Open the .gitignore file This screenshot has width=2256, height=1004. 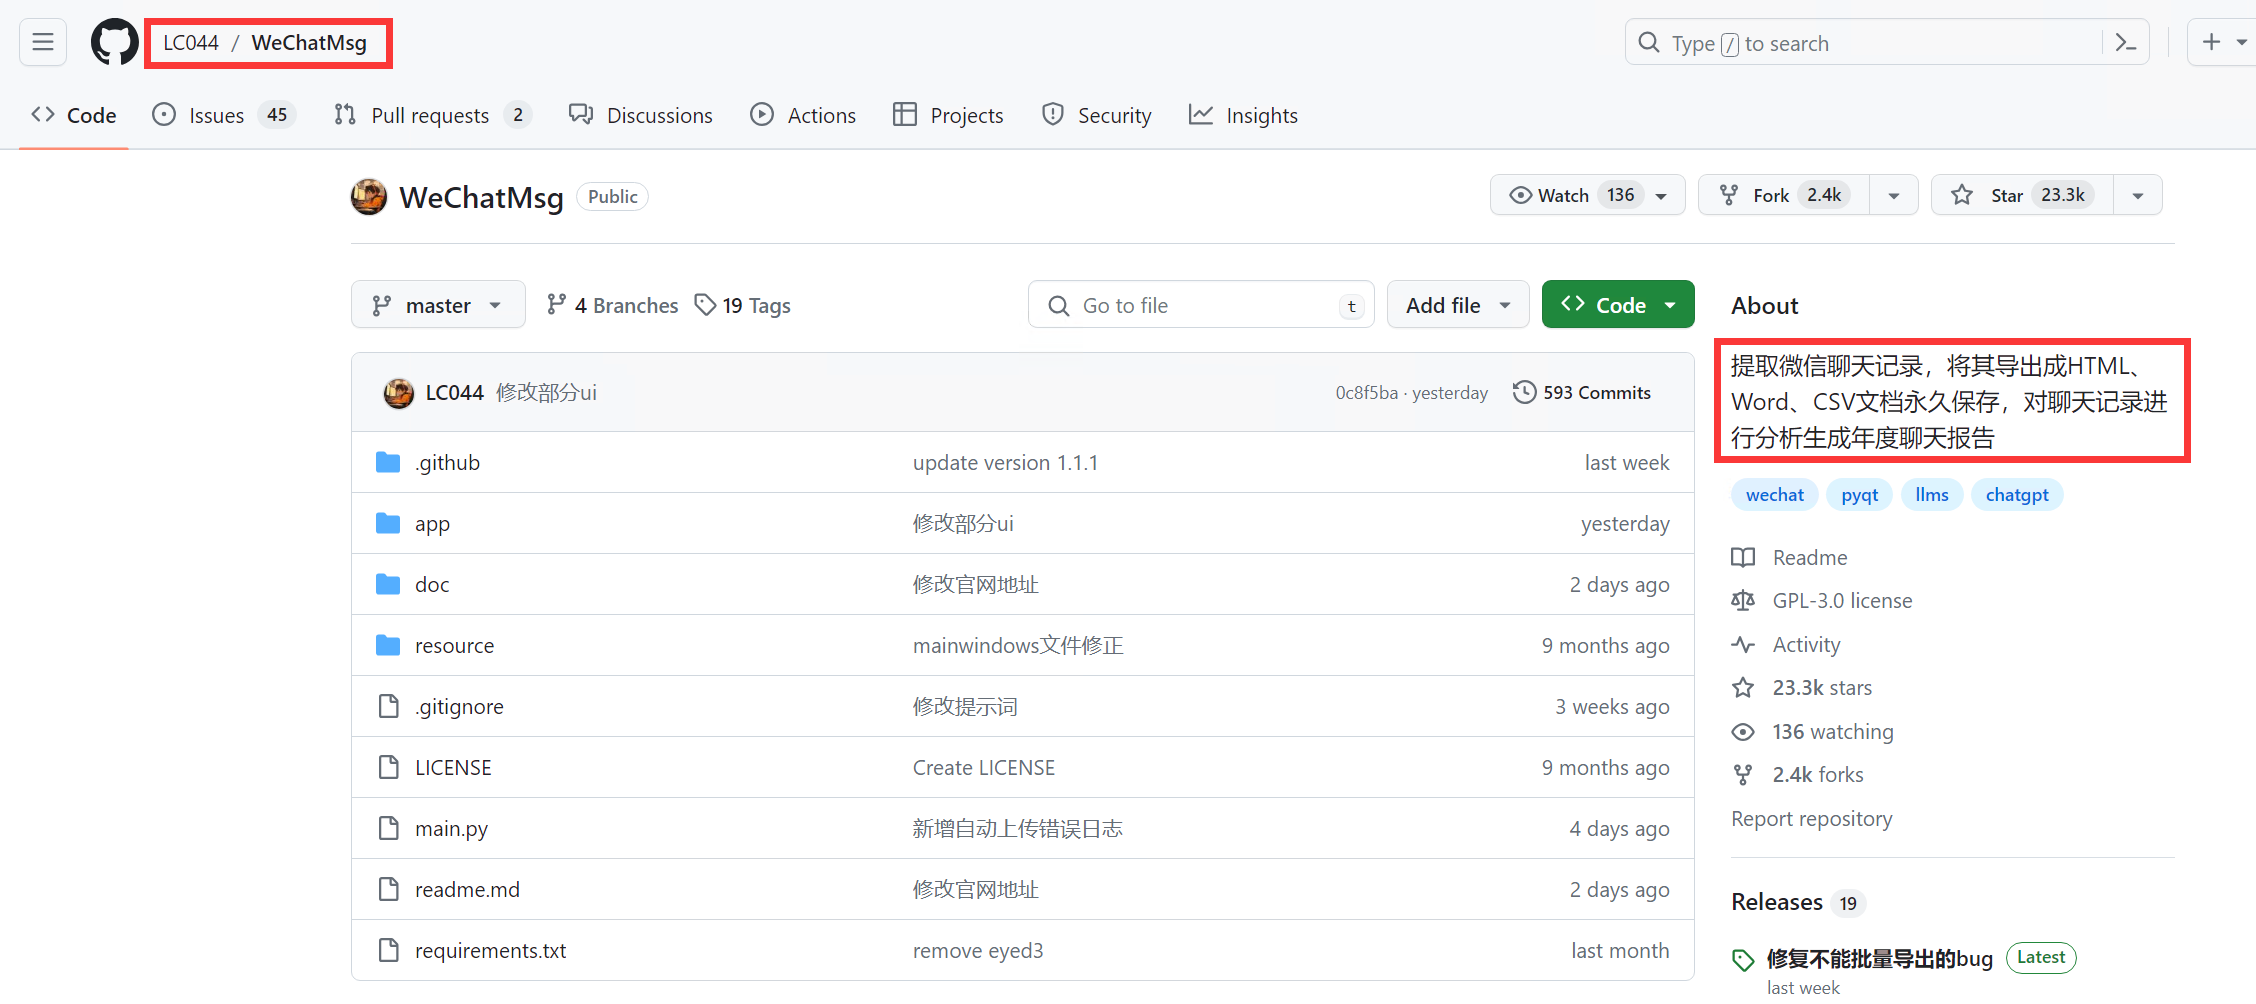459,707
